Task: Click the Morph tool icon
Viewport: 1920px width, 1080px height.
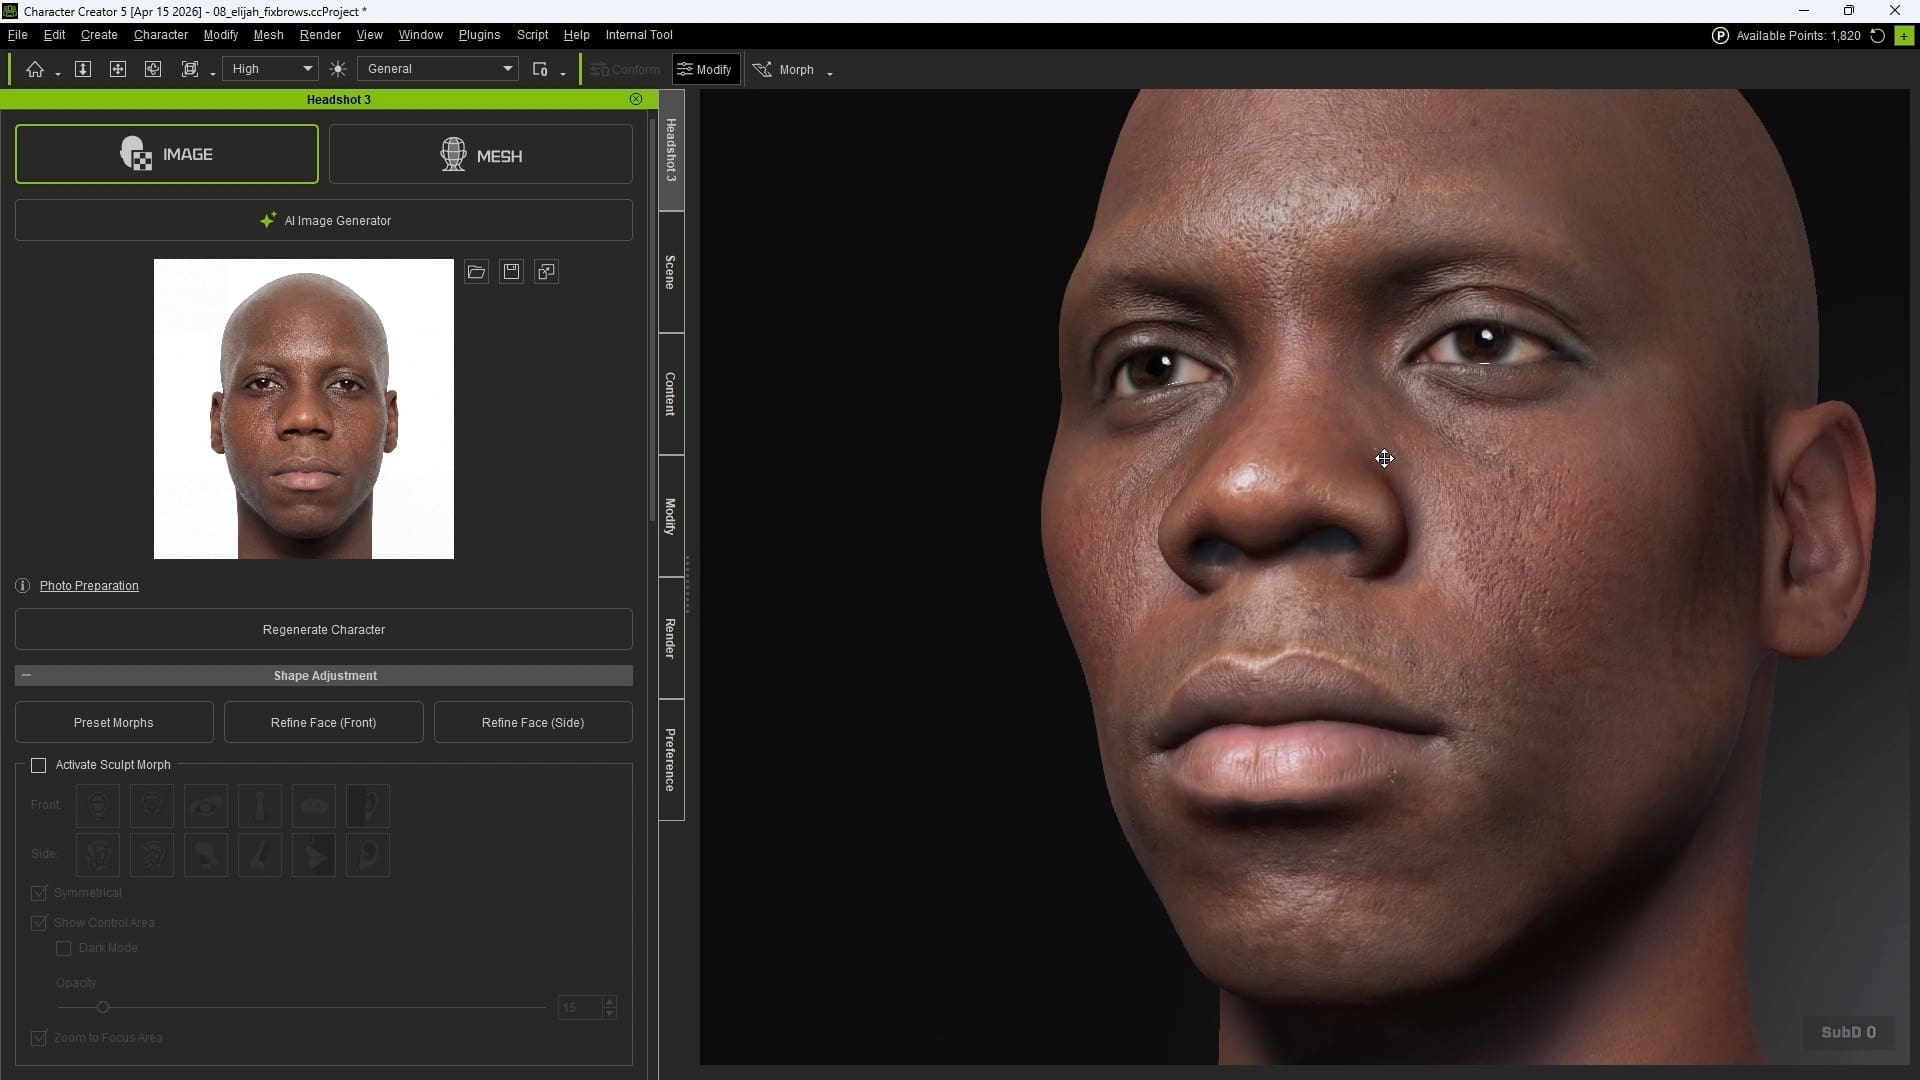Action: 763,69
